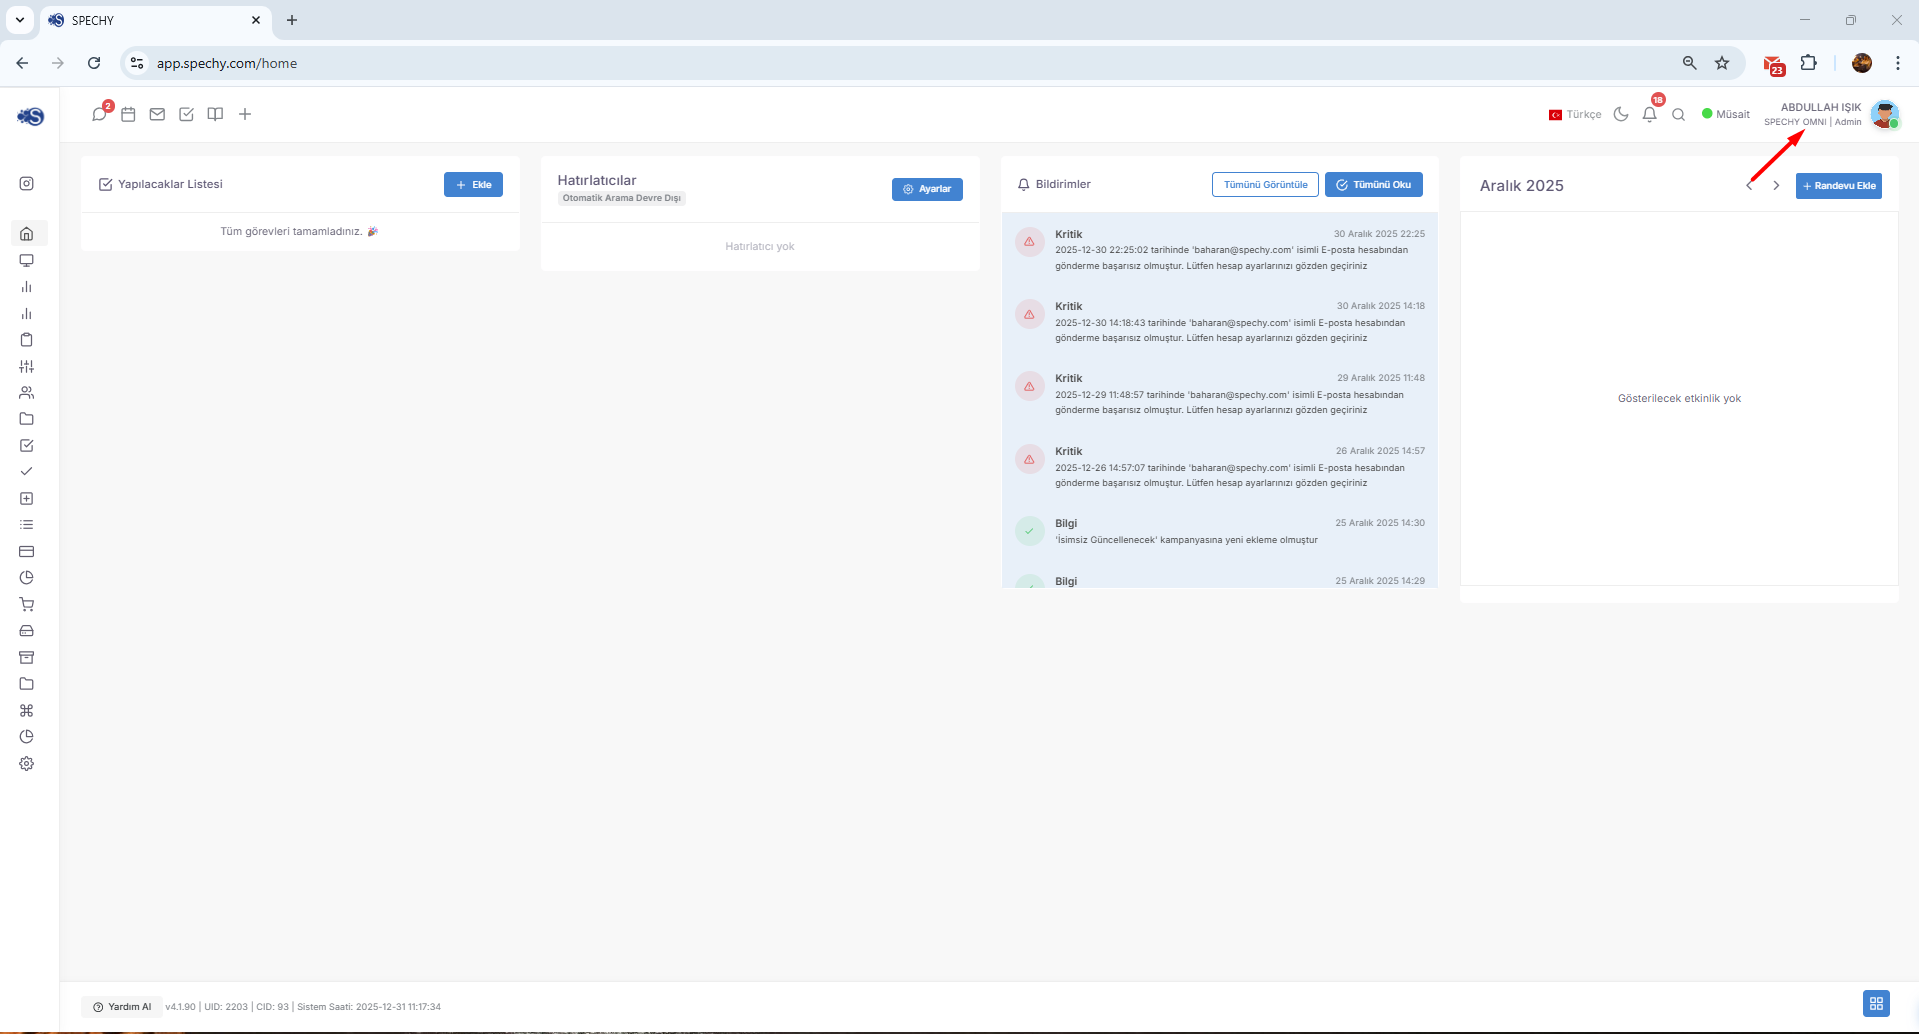Change the Müsait availability status
Viewport: 1919px width, 1034px height.
pos(1726,114)
